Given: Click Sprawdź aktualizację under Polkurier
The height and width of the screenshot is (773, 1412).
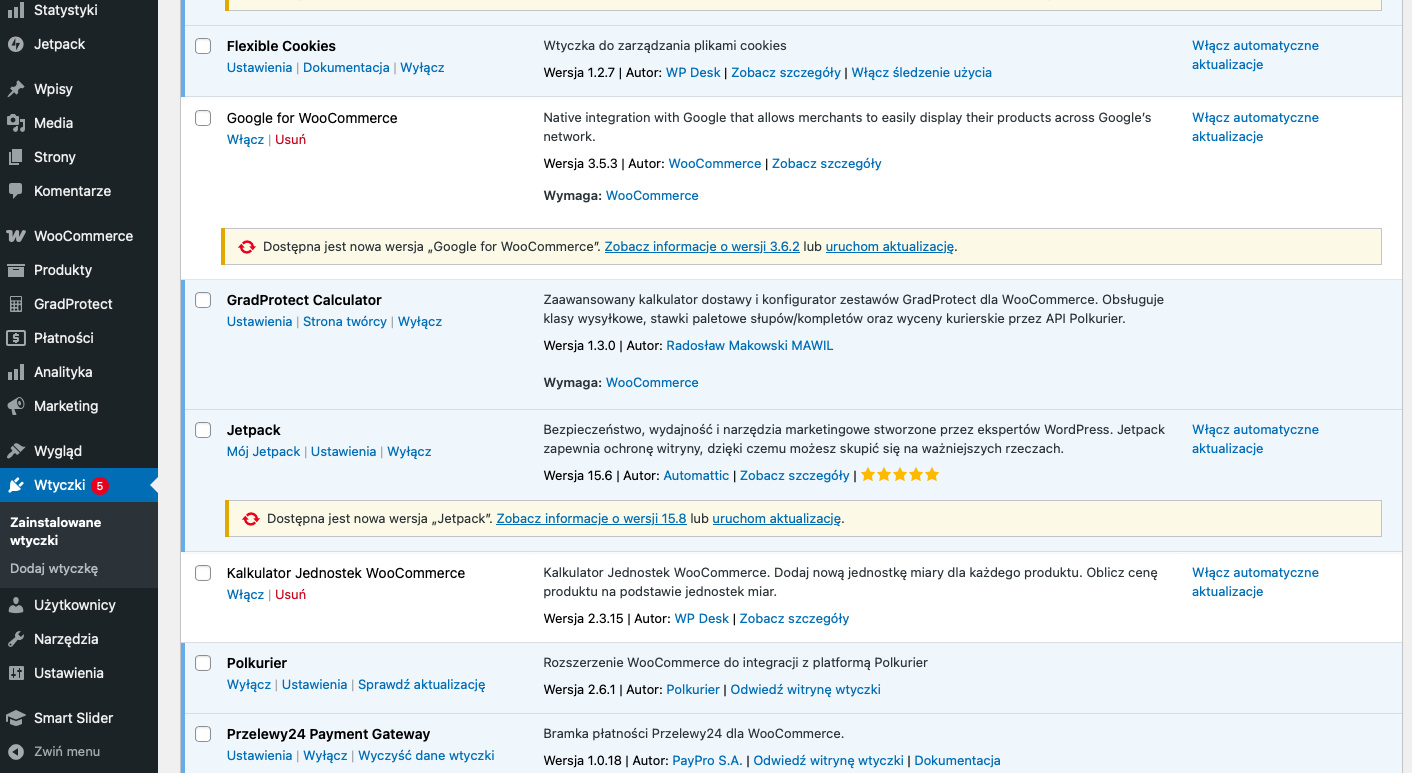Looking at the screenshot, I should 421,685.
